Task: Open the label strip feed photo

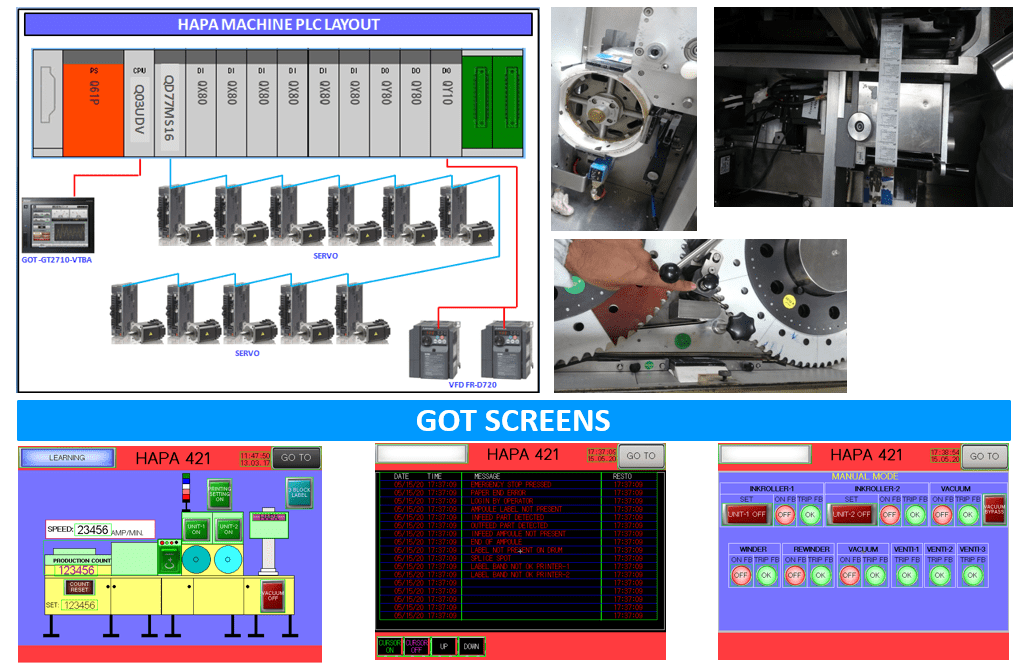Action: pos(863,107)
